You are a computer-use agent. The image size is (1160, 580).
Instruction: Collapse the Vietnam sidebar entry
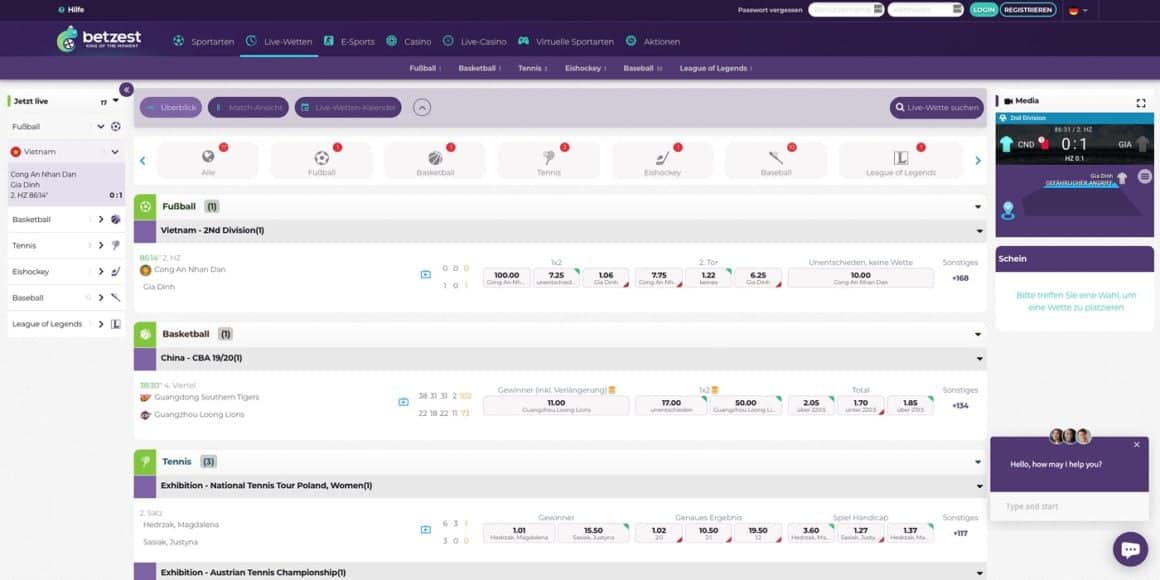[115, 152]
